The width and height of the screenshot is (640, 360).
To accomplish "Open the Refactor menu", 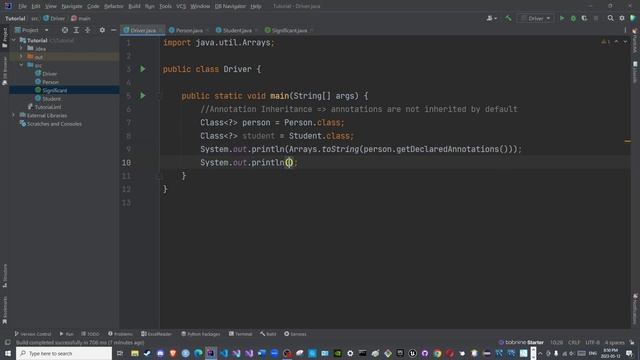I will 113,6.
